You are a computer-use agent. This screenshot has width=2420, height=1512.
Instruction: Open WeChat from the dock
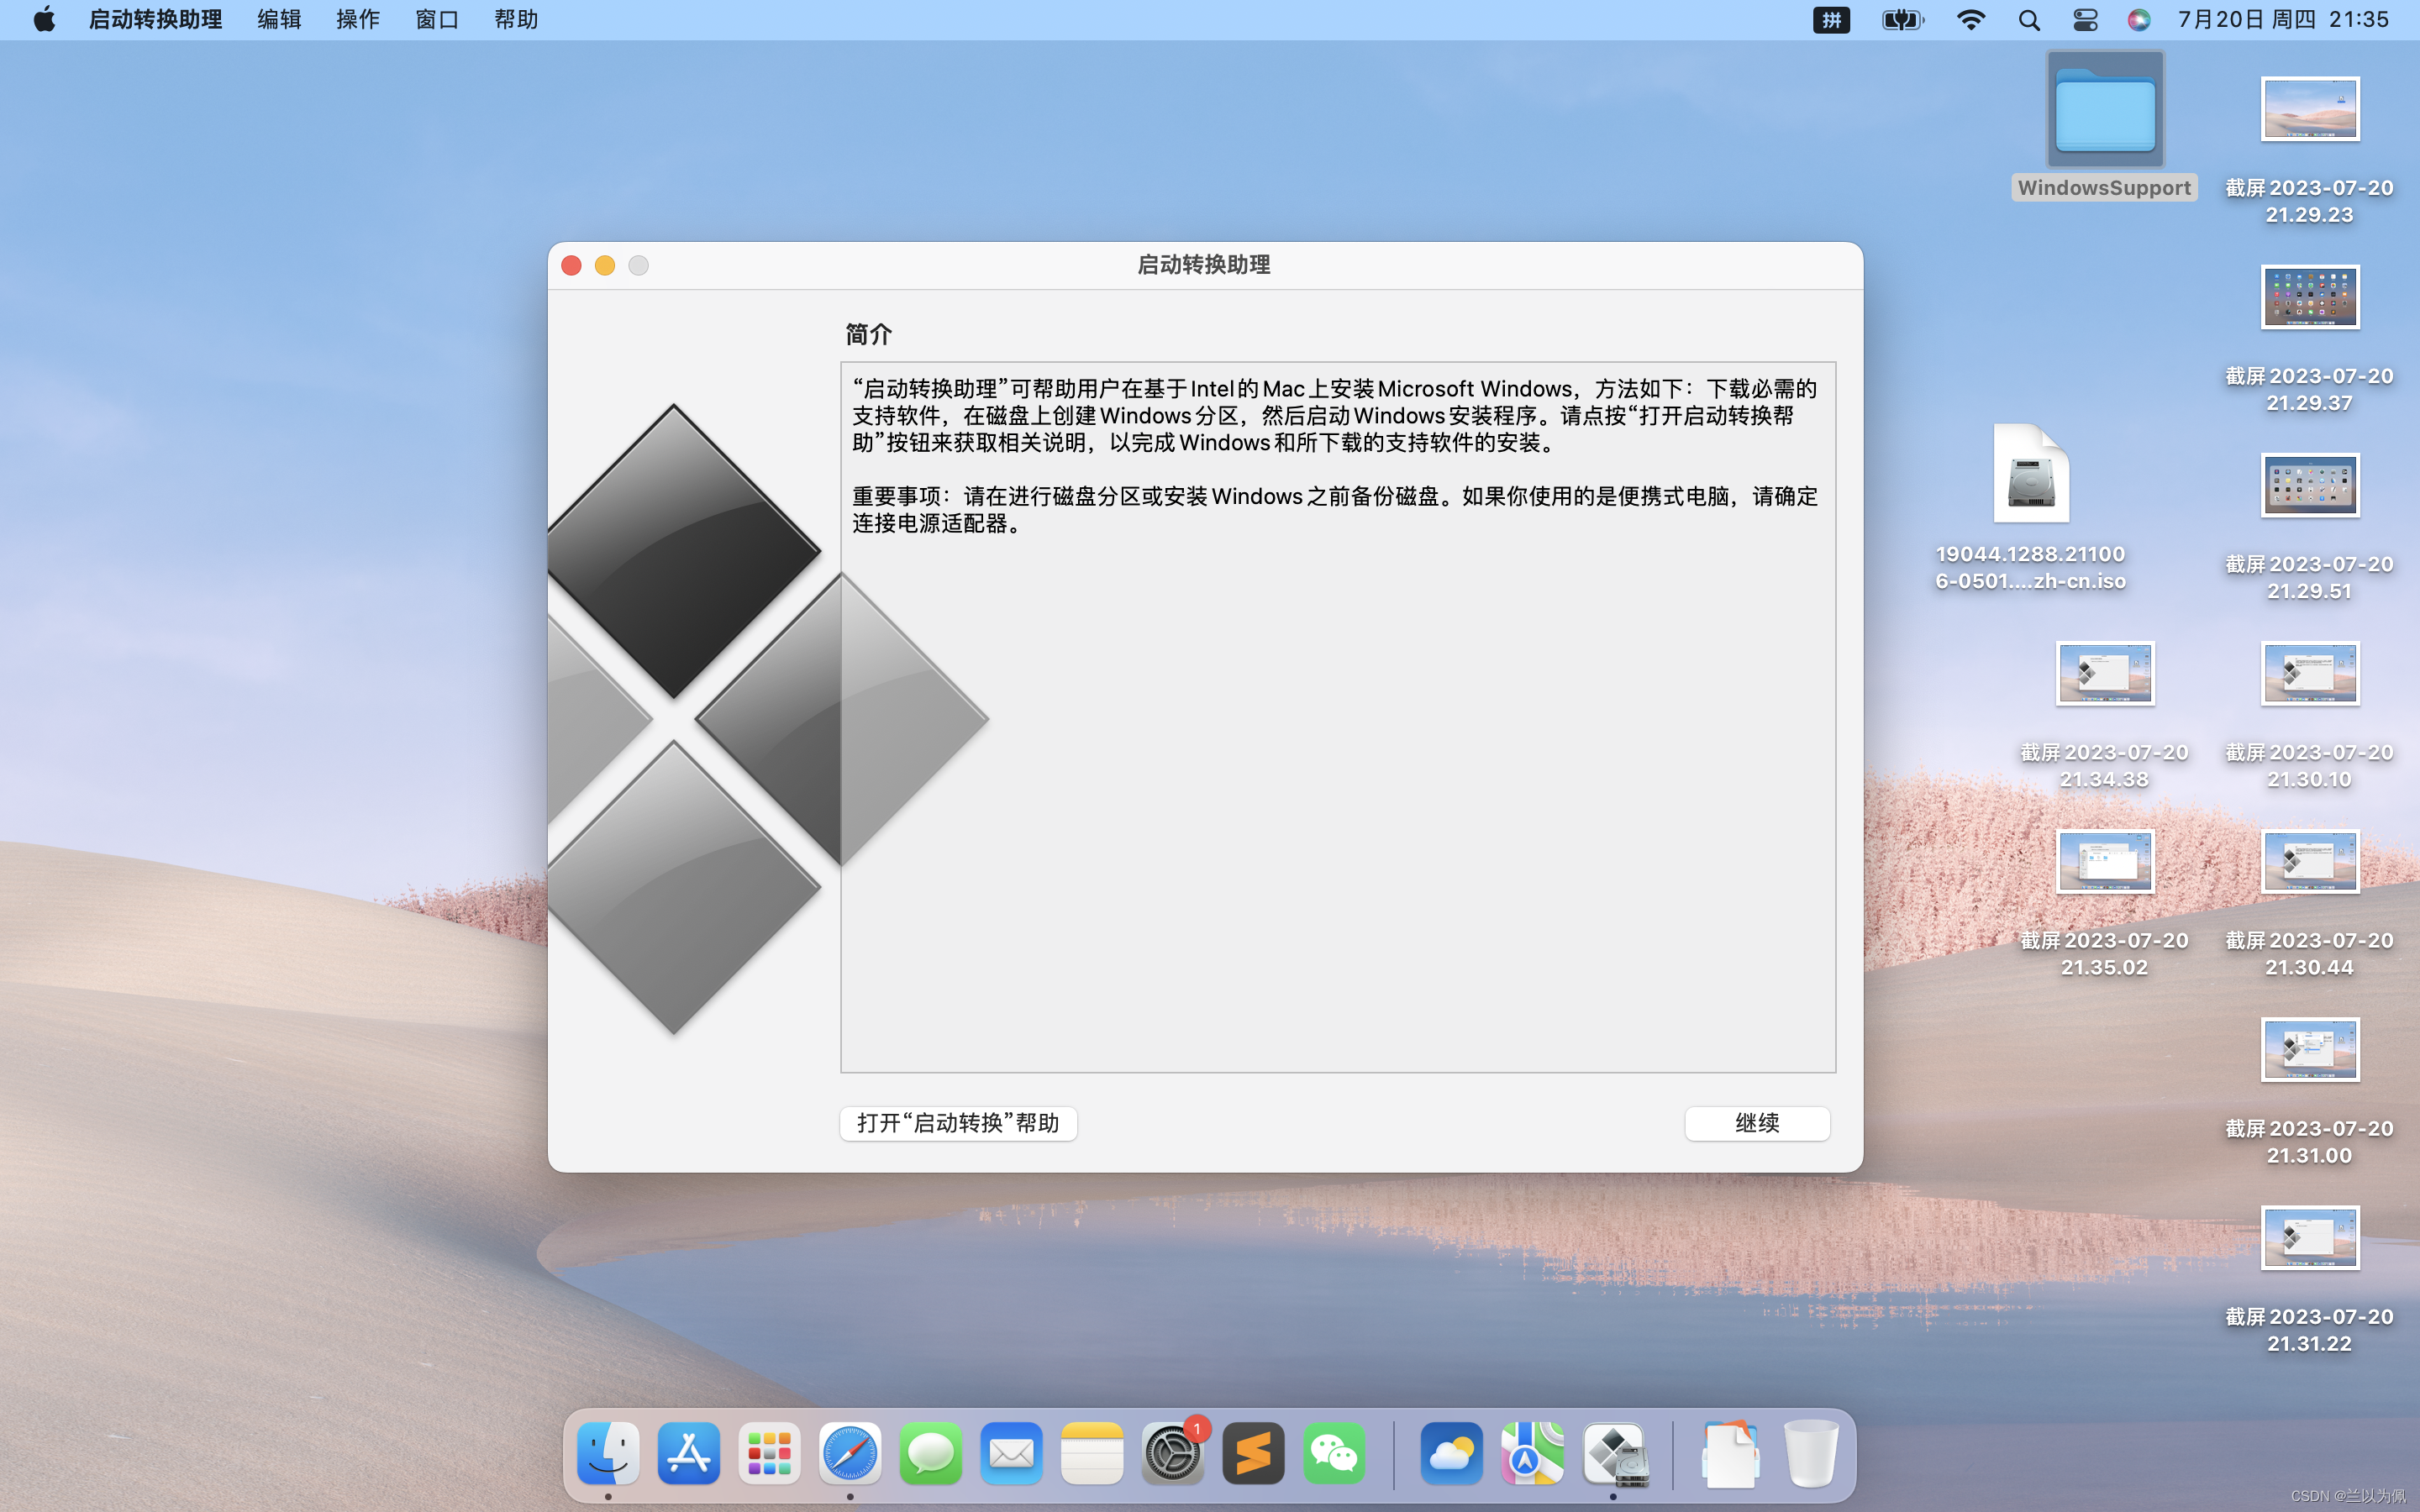(x=1334, y=1453)
